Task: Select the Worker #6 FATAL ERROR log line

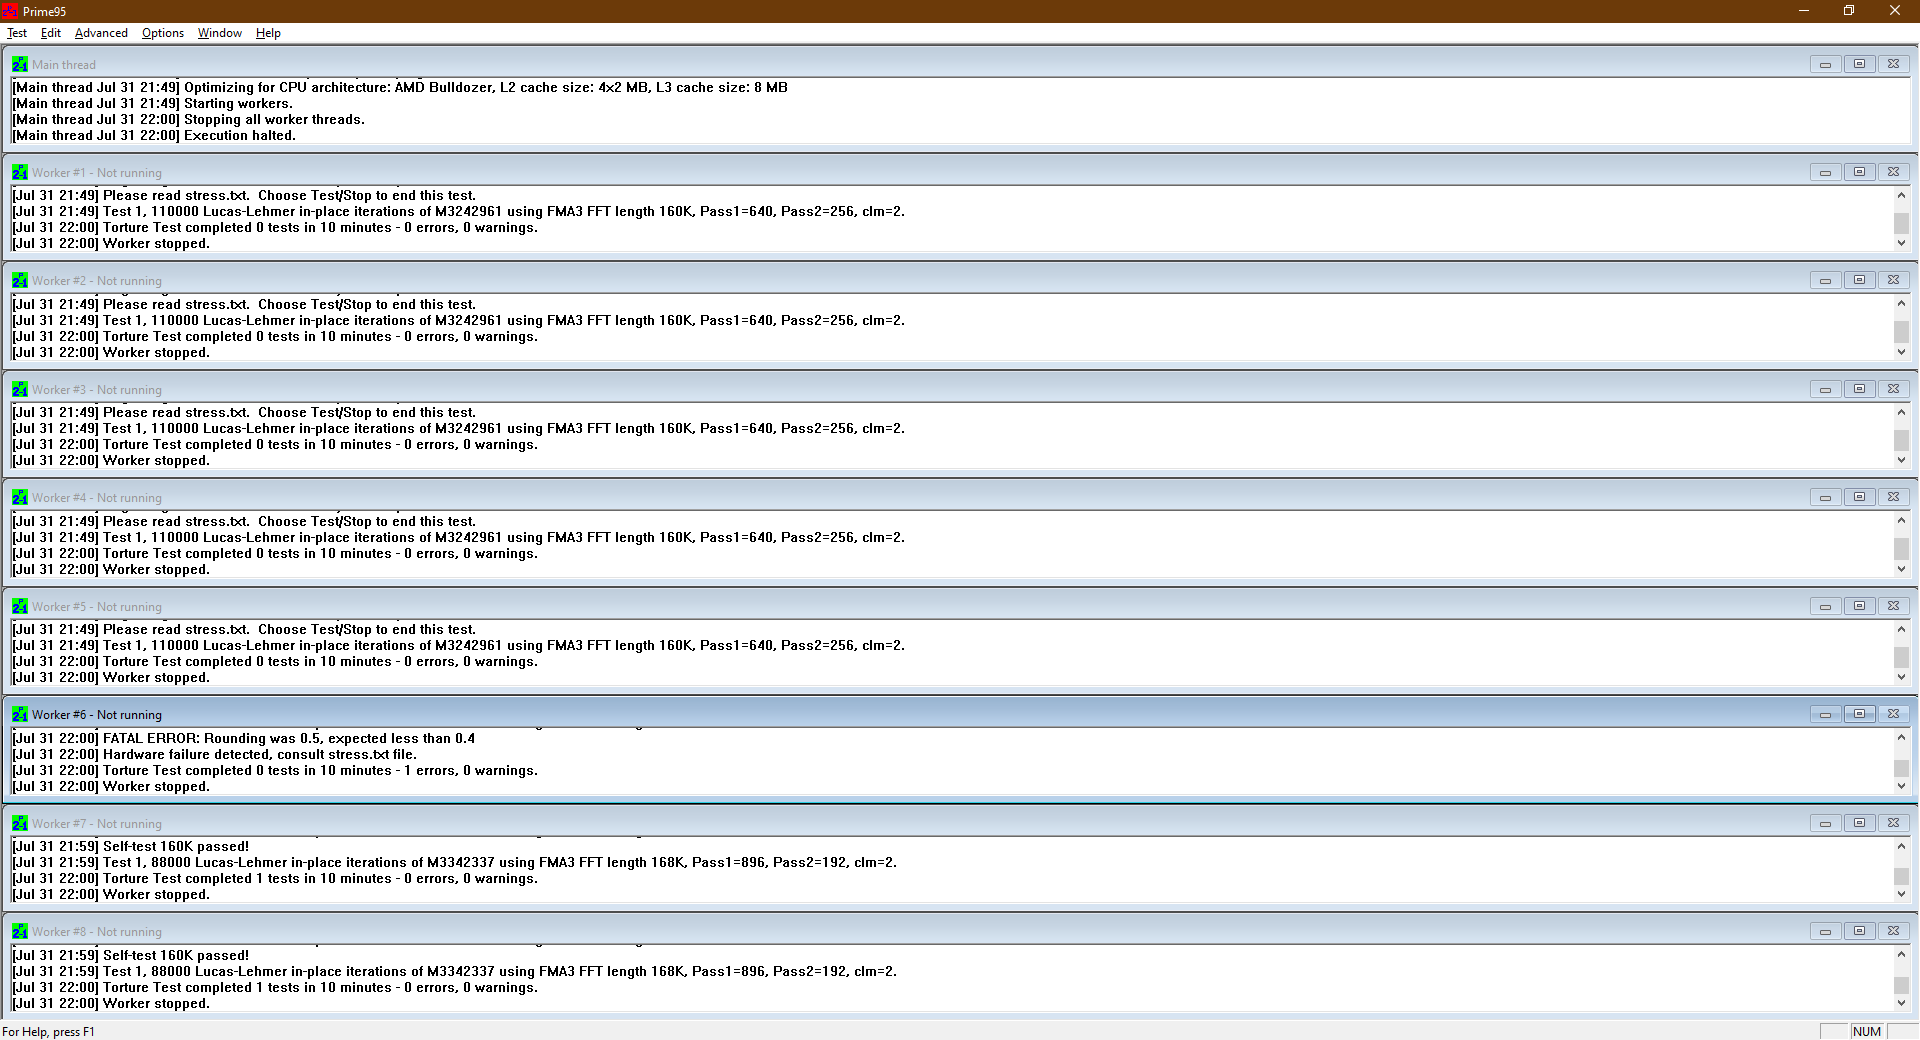Action: pyautogui.click(x=244, y=739)
